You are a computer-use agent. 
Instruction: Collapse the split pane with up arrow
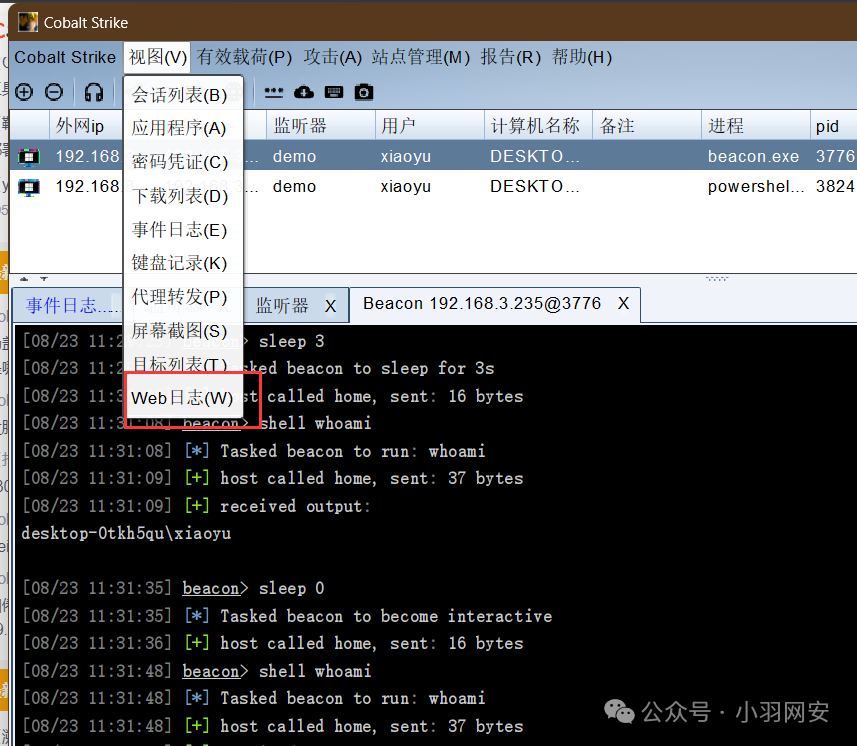(24, 279)
